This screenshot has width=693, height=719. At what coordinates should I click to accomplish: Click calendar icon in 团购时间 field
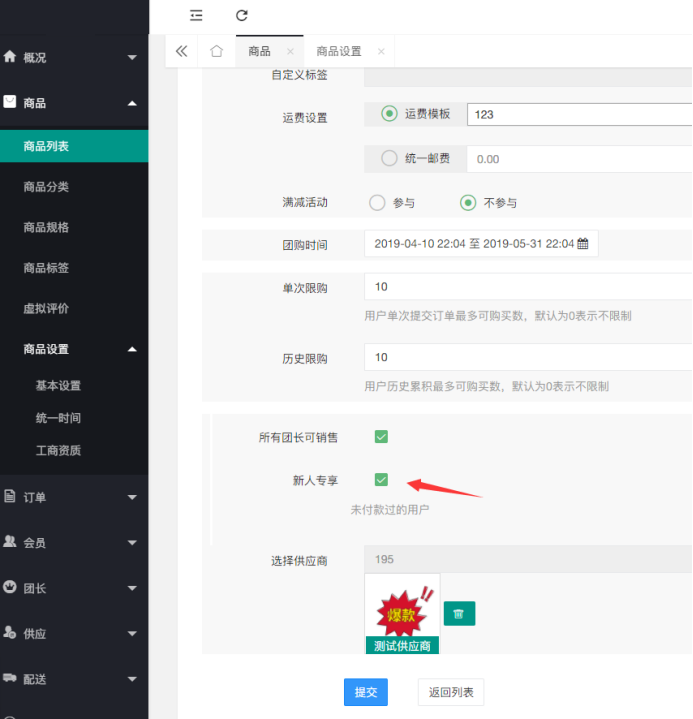pyautogui.click(x=583, y=243)
